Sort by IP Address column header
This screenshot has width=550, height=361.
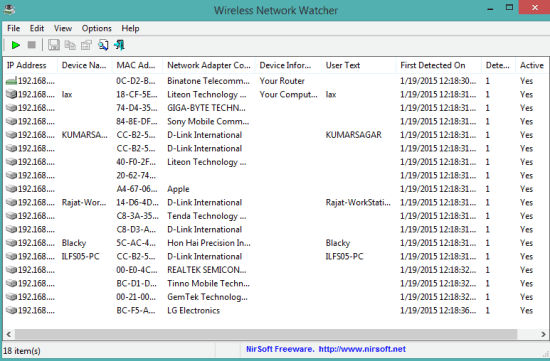tap(30, 65)
